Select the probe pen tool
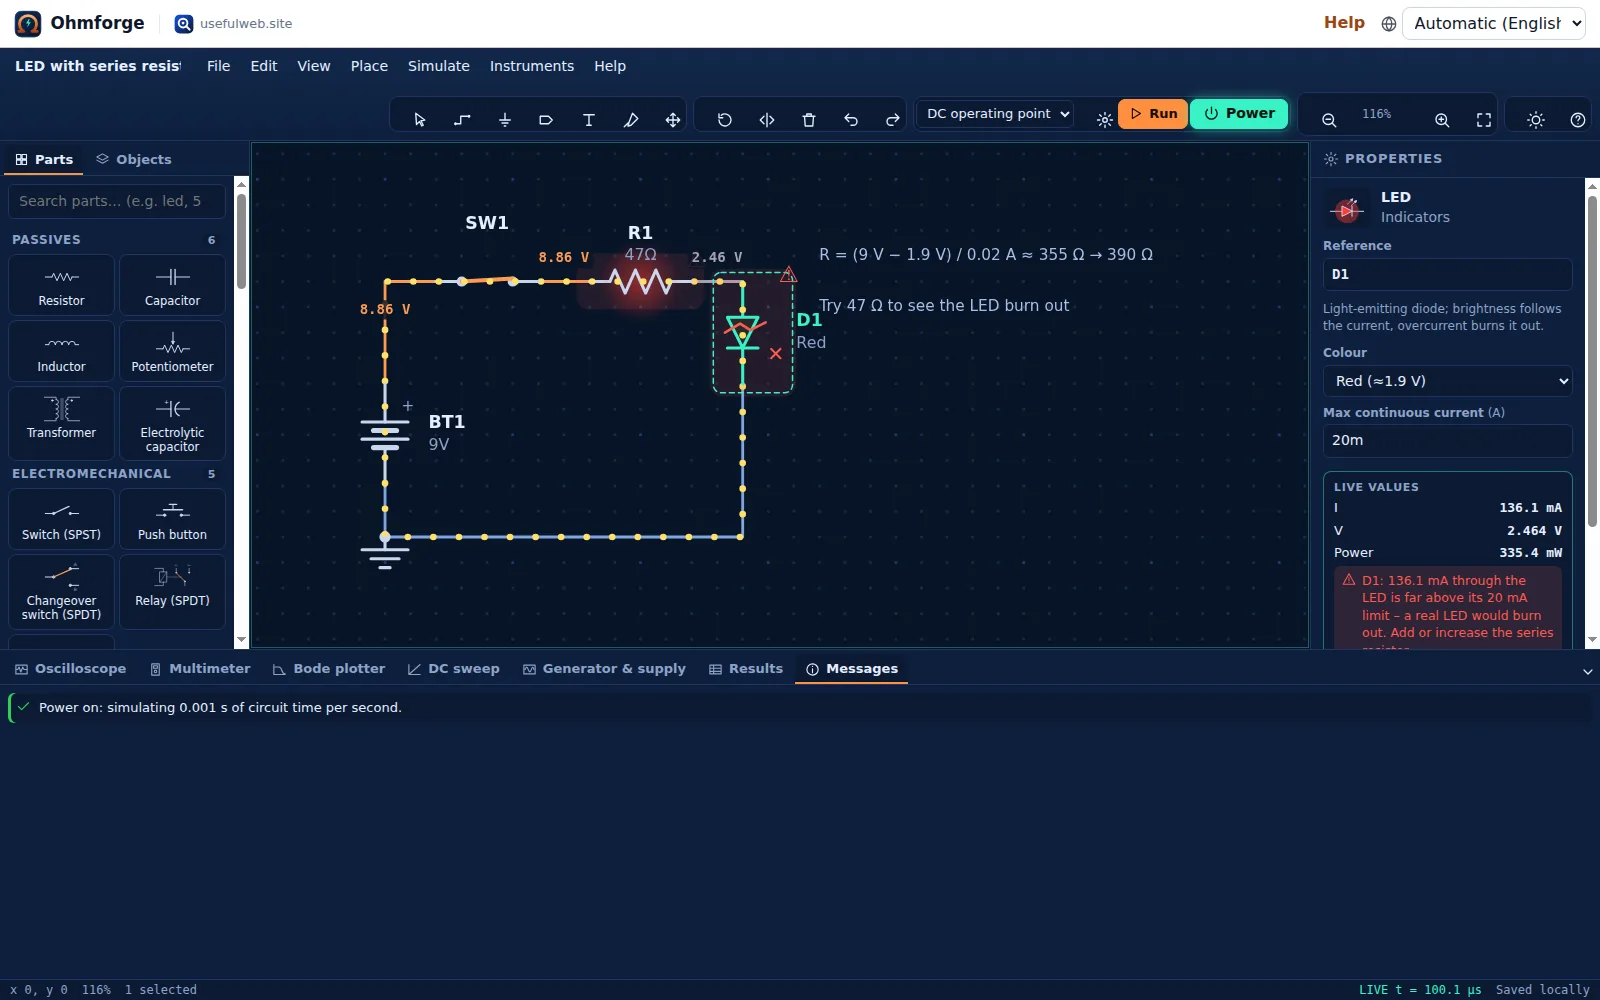 (x=631, y=119)
